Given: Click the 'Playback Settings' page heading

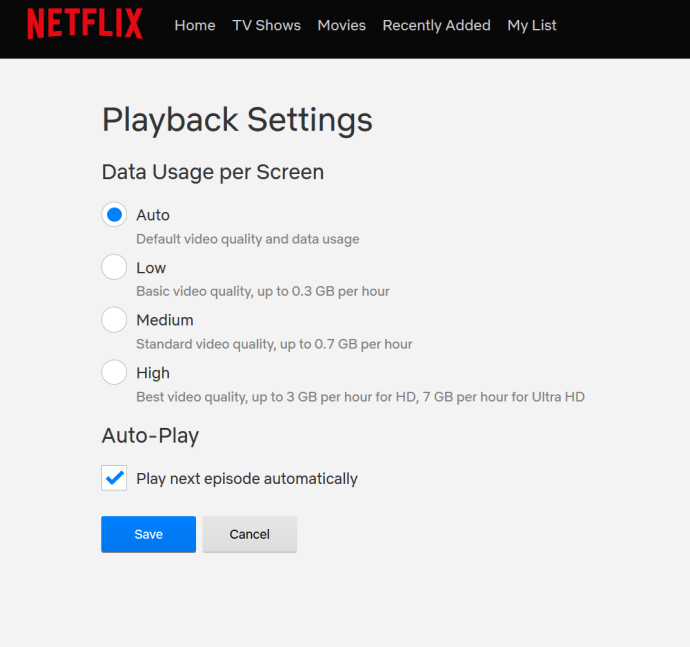Looking at the screenshot, I should pyautogui.click(x=237, y=120).
